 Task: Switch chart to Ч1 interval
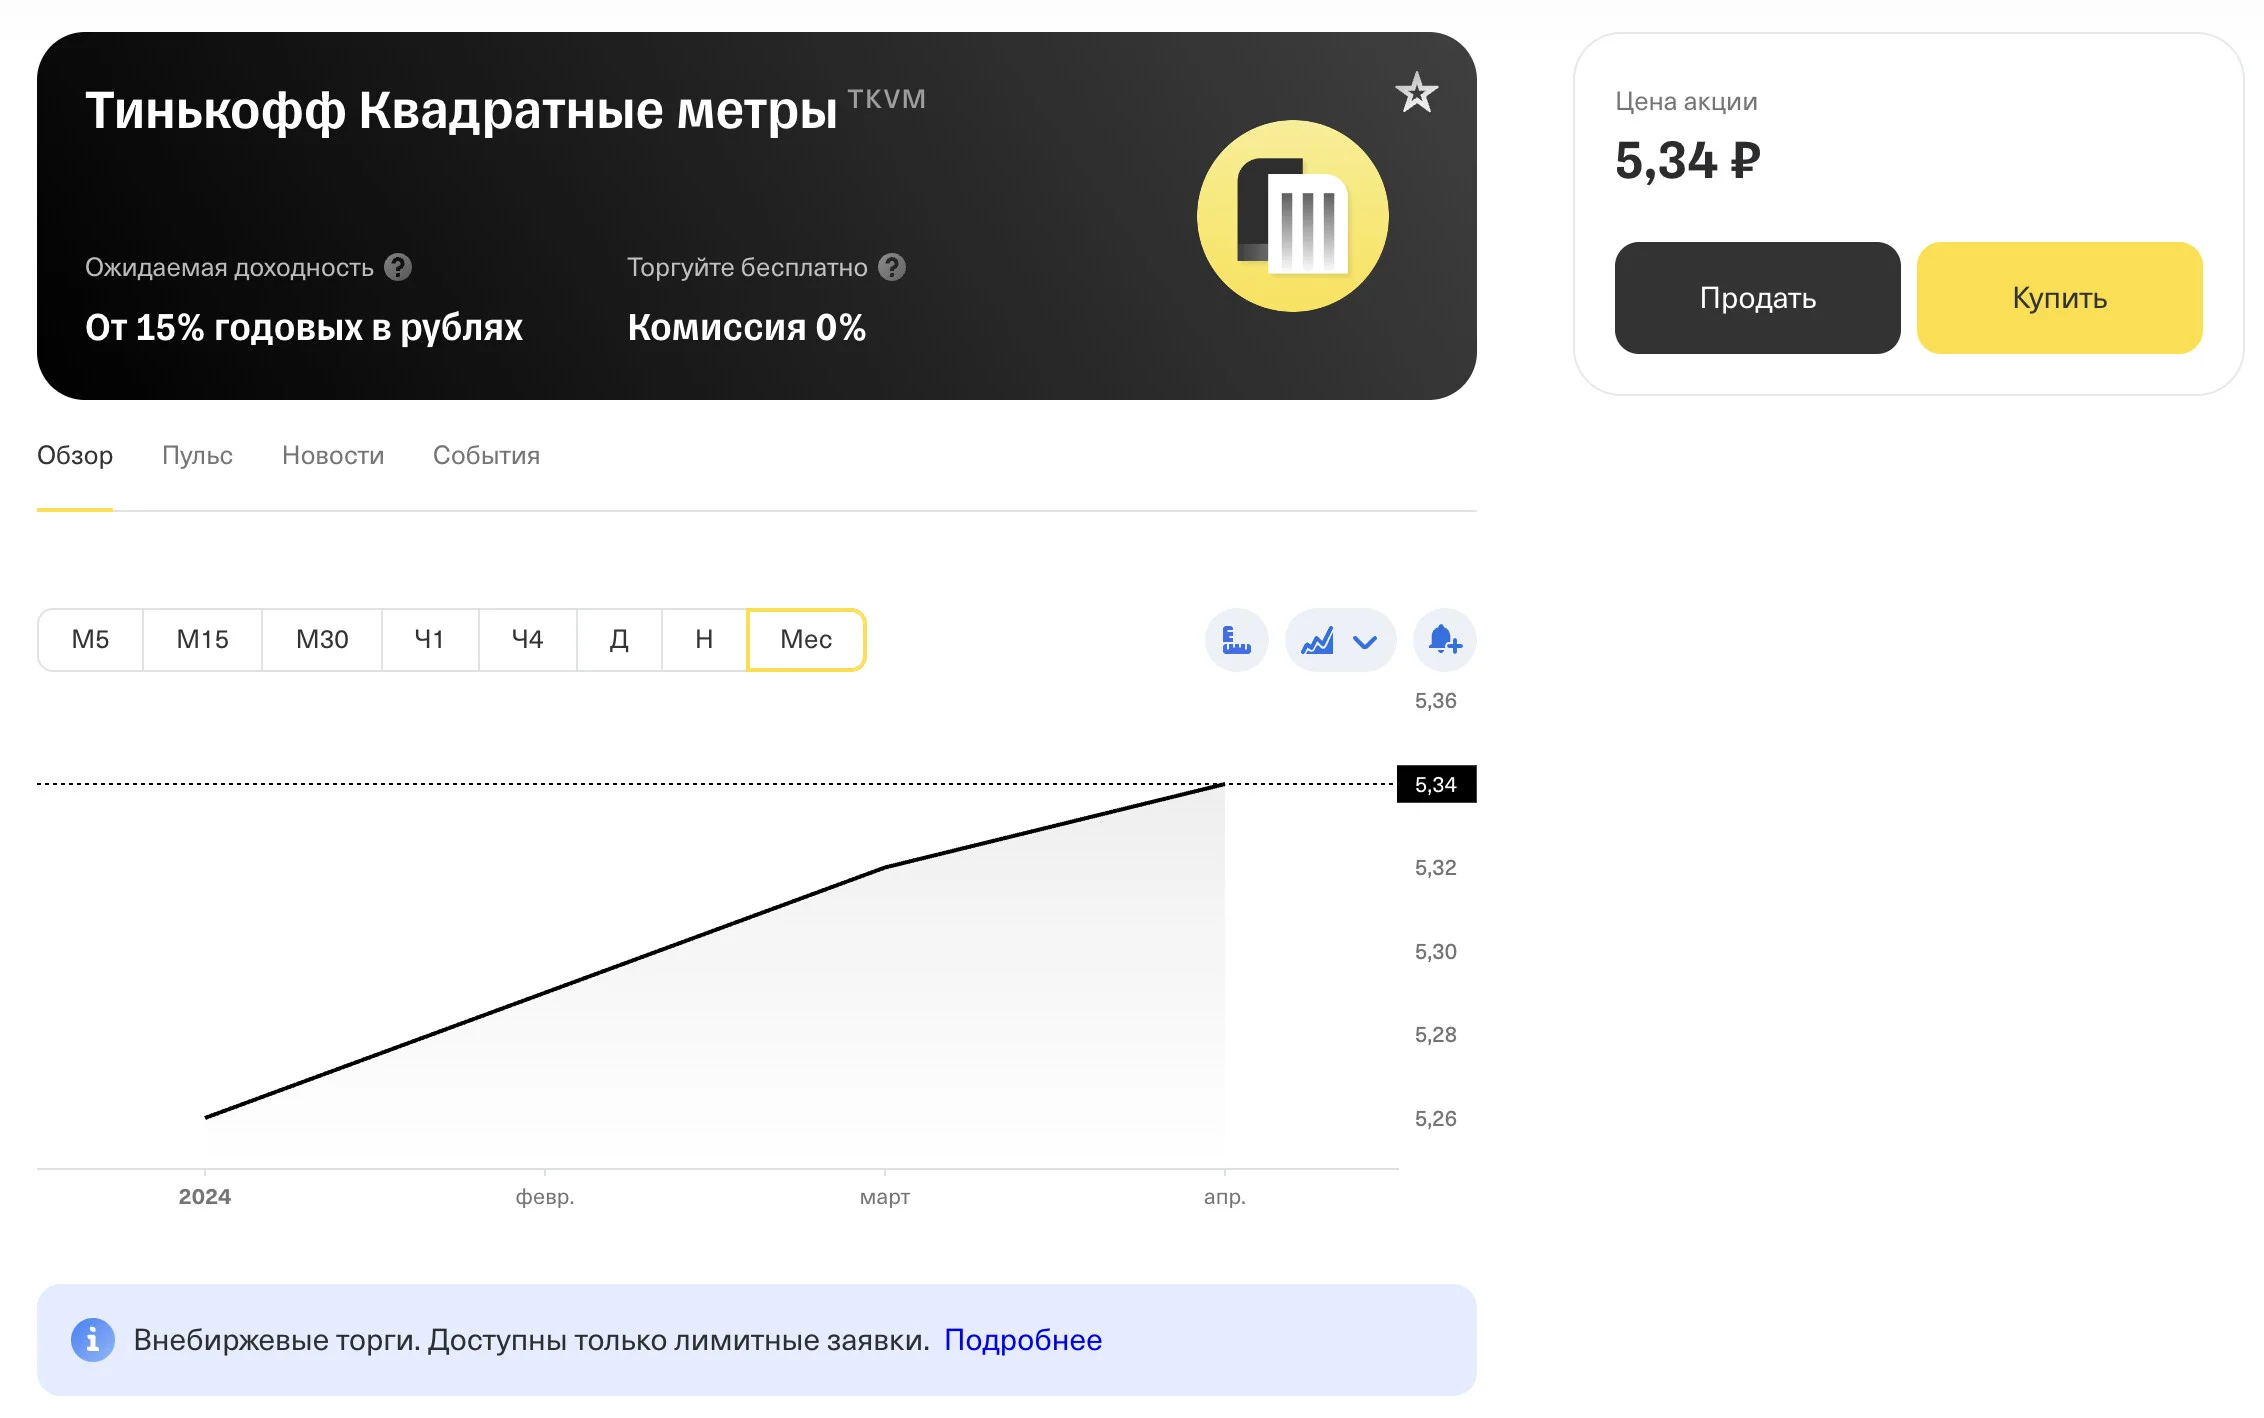point(430,640)
